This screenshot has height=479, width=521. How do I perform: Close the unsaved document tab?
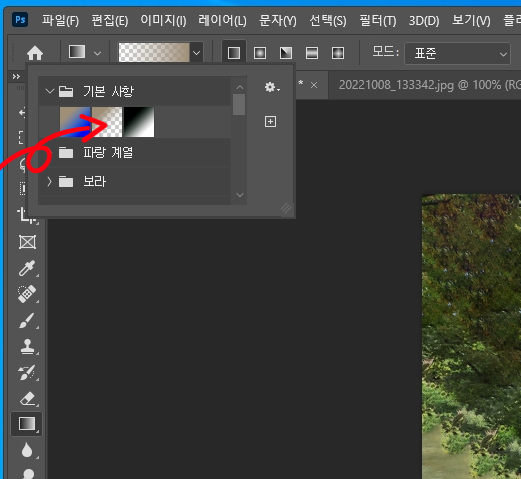(x=314, y=85)
